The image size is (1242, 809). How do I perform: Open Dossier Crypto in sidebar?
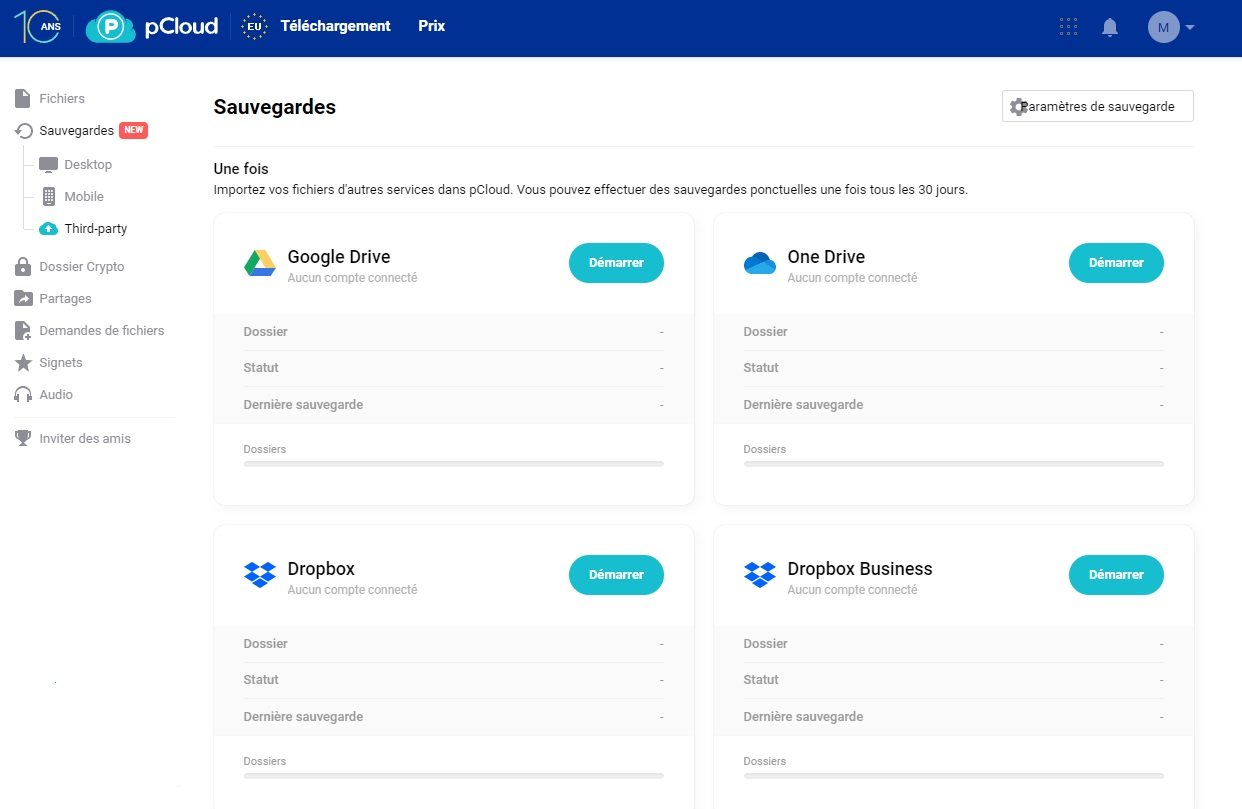[82, 267]
